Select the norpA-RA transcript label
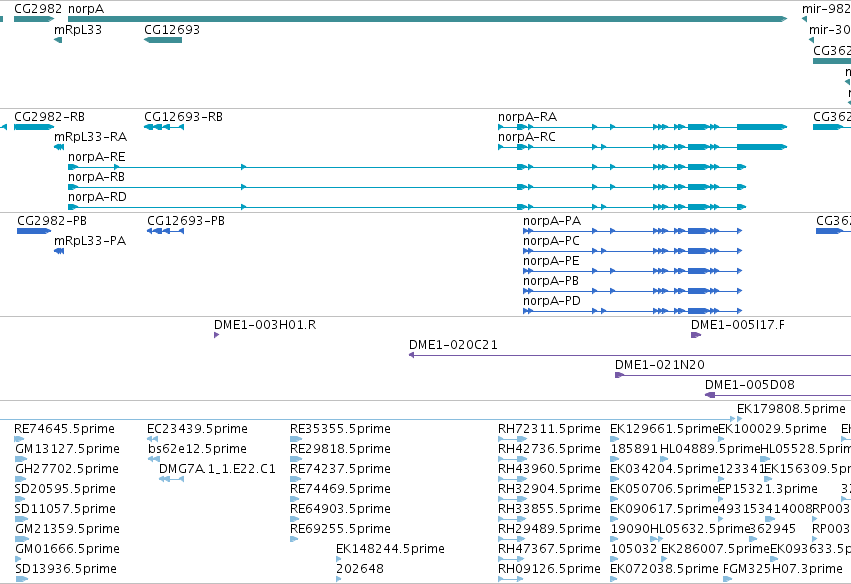 (528, 117)
